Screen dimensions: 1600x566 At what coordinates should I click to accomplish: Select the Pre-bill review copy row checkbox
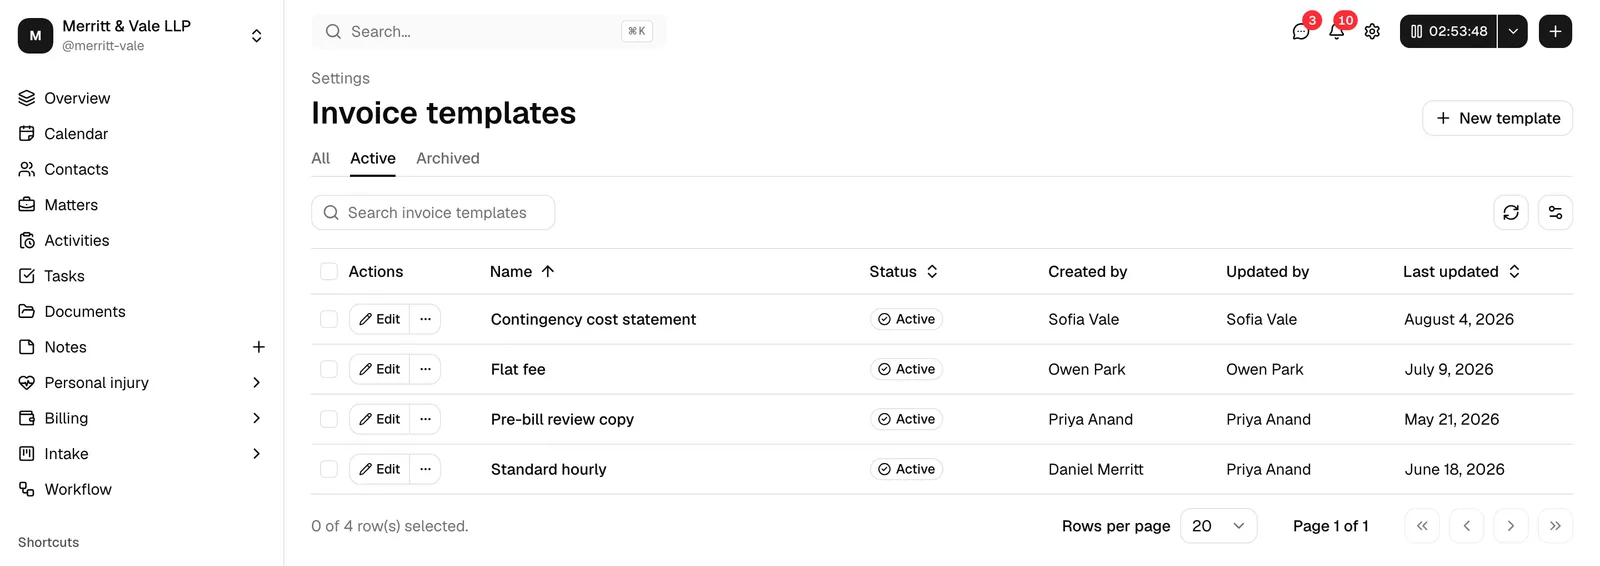[329, 419]
